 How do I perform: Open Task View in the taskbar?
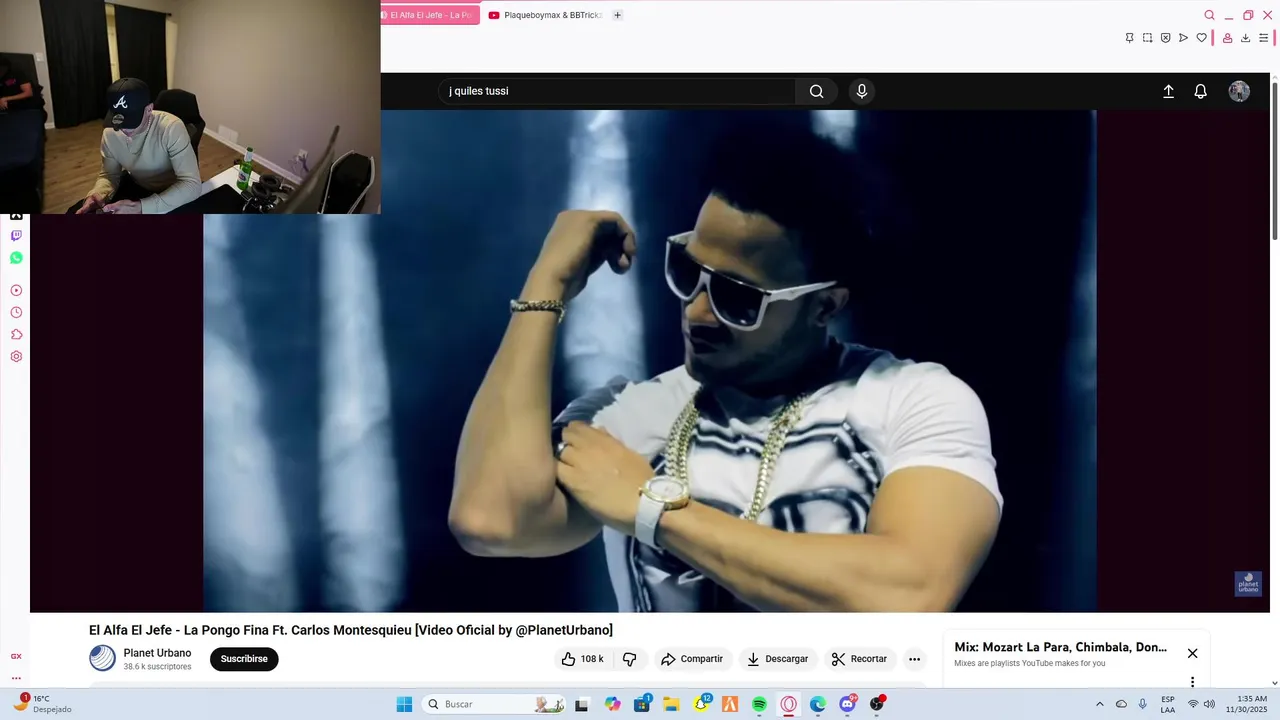582,704
